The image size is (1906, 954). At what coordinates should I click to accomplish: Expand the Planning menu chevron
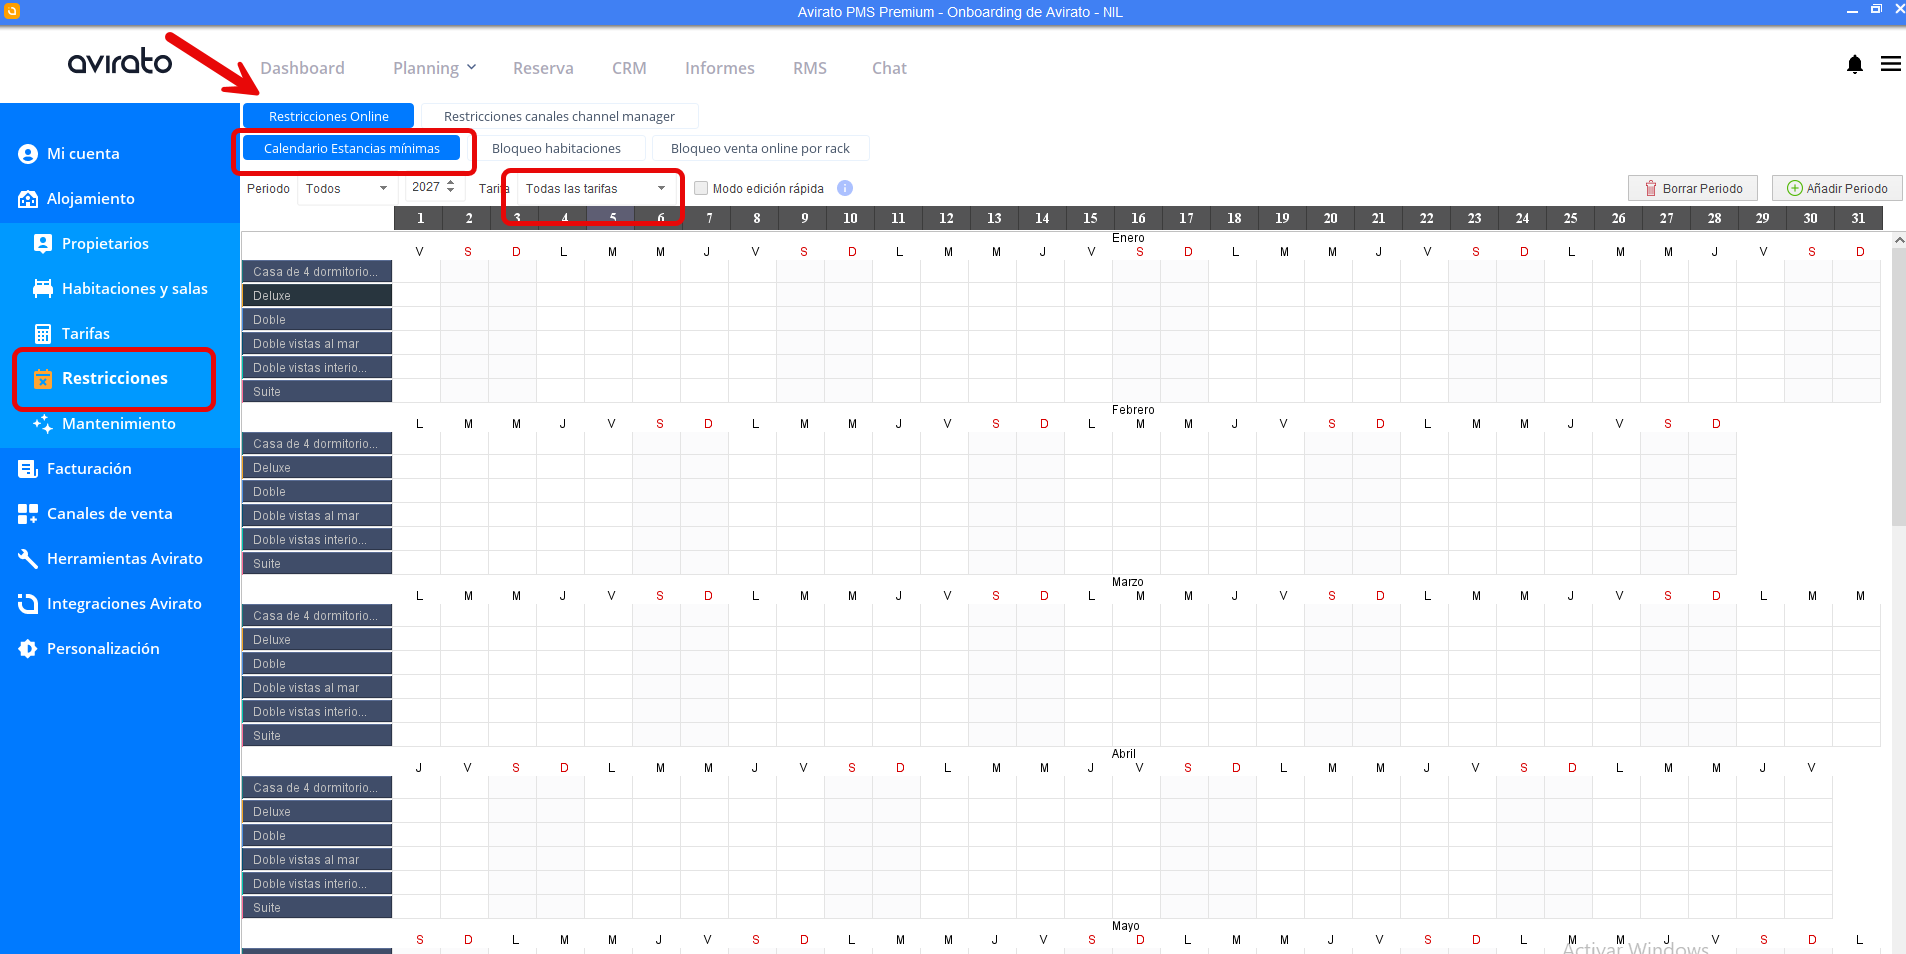click(472, 67)
